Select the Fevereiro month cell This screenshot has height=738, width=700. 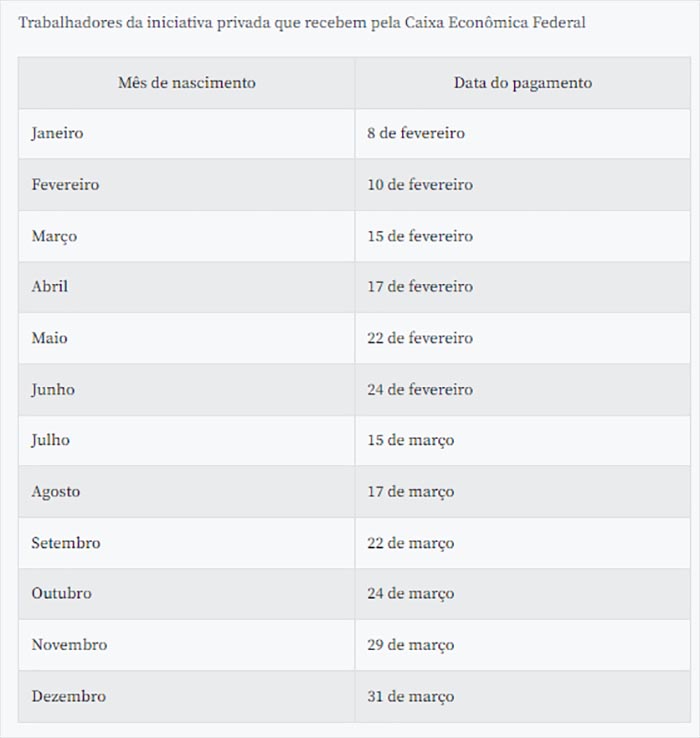click(186, 184)
